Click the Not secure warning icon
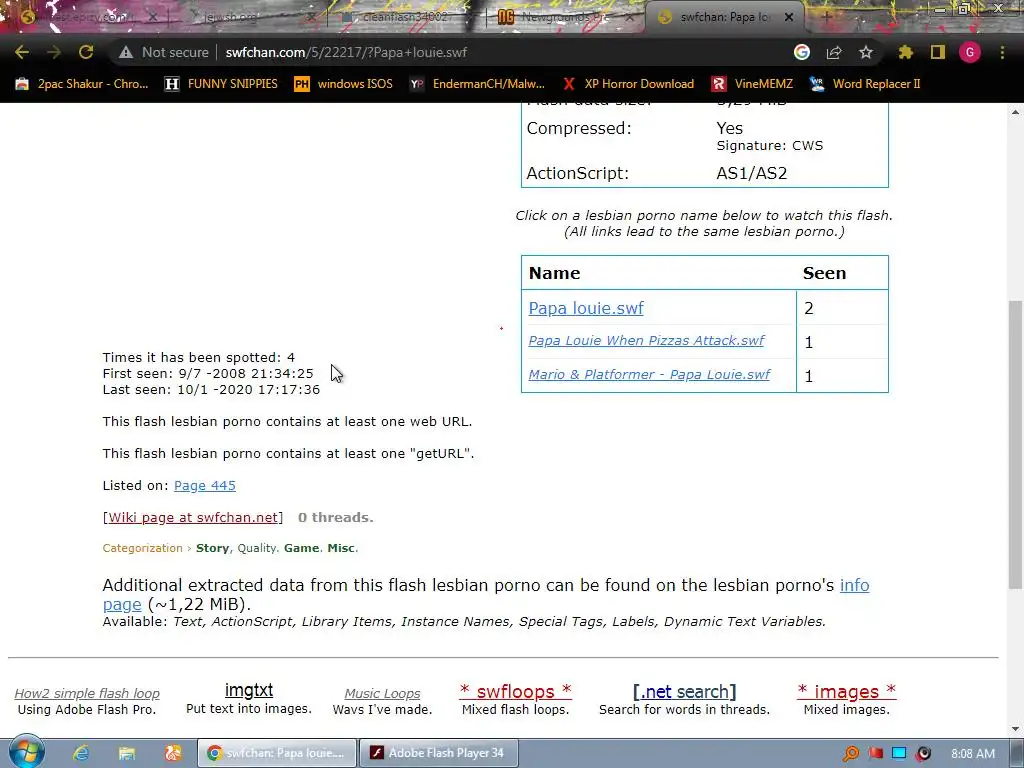Screen dimensions: 1024x768 click(126, 52)
